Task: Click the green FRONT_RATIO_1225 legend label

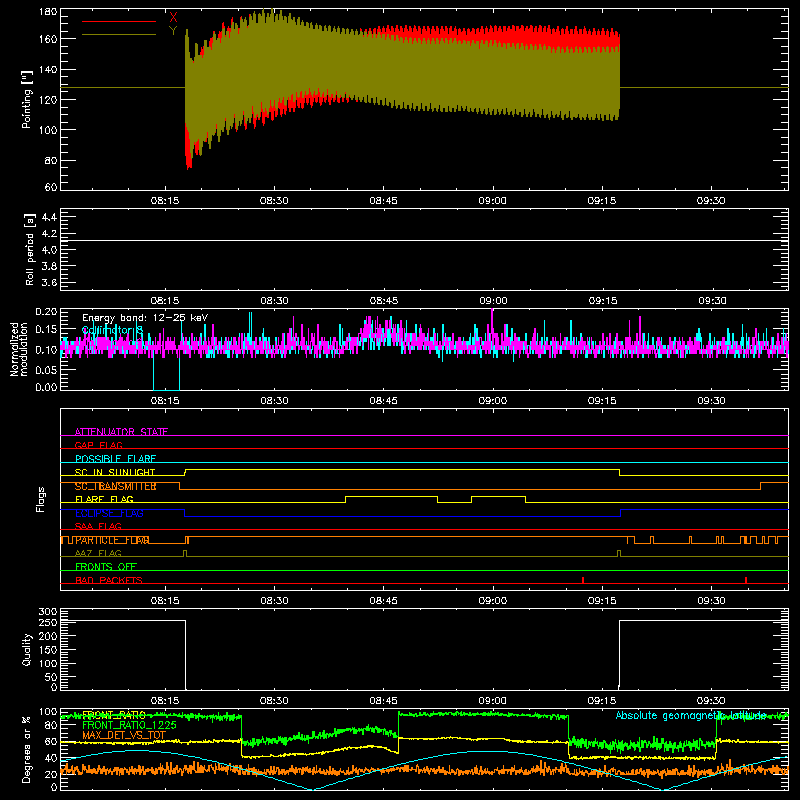Action: 129,725
